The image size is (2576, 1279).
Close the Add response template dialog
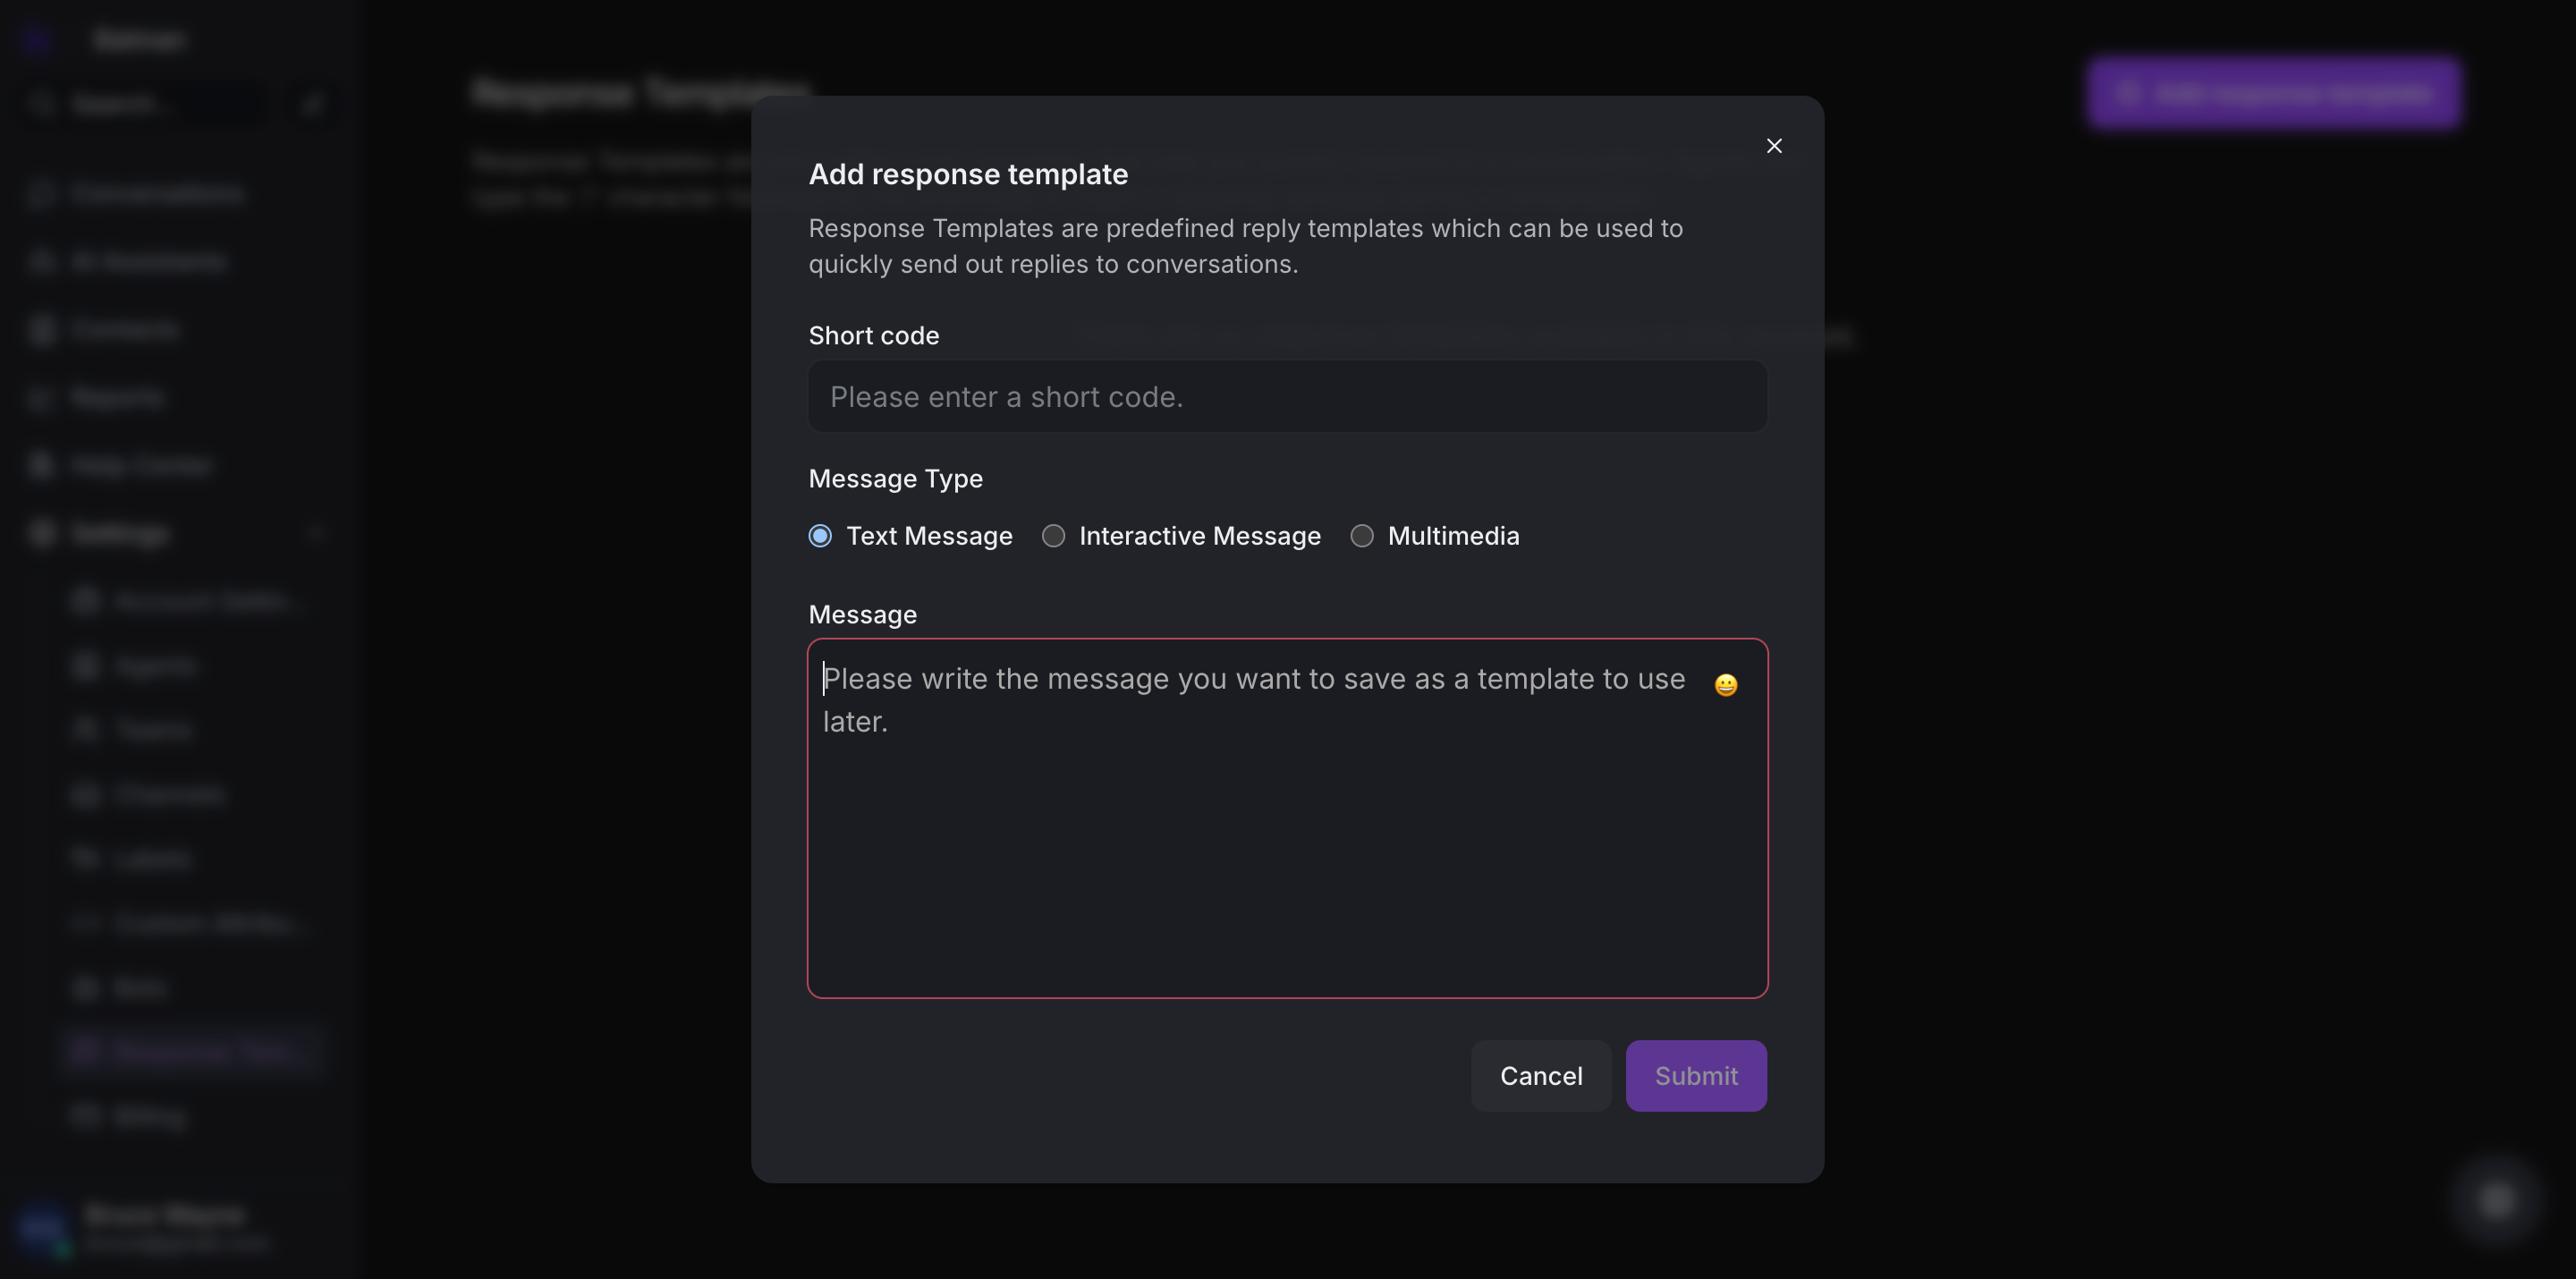pos(1774,146)
